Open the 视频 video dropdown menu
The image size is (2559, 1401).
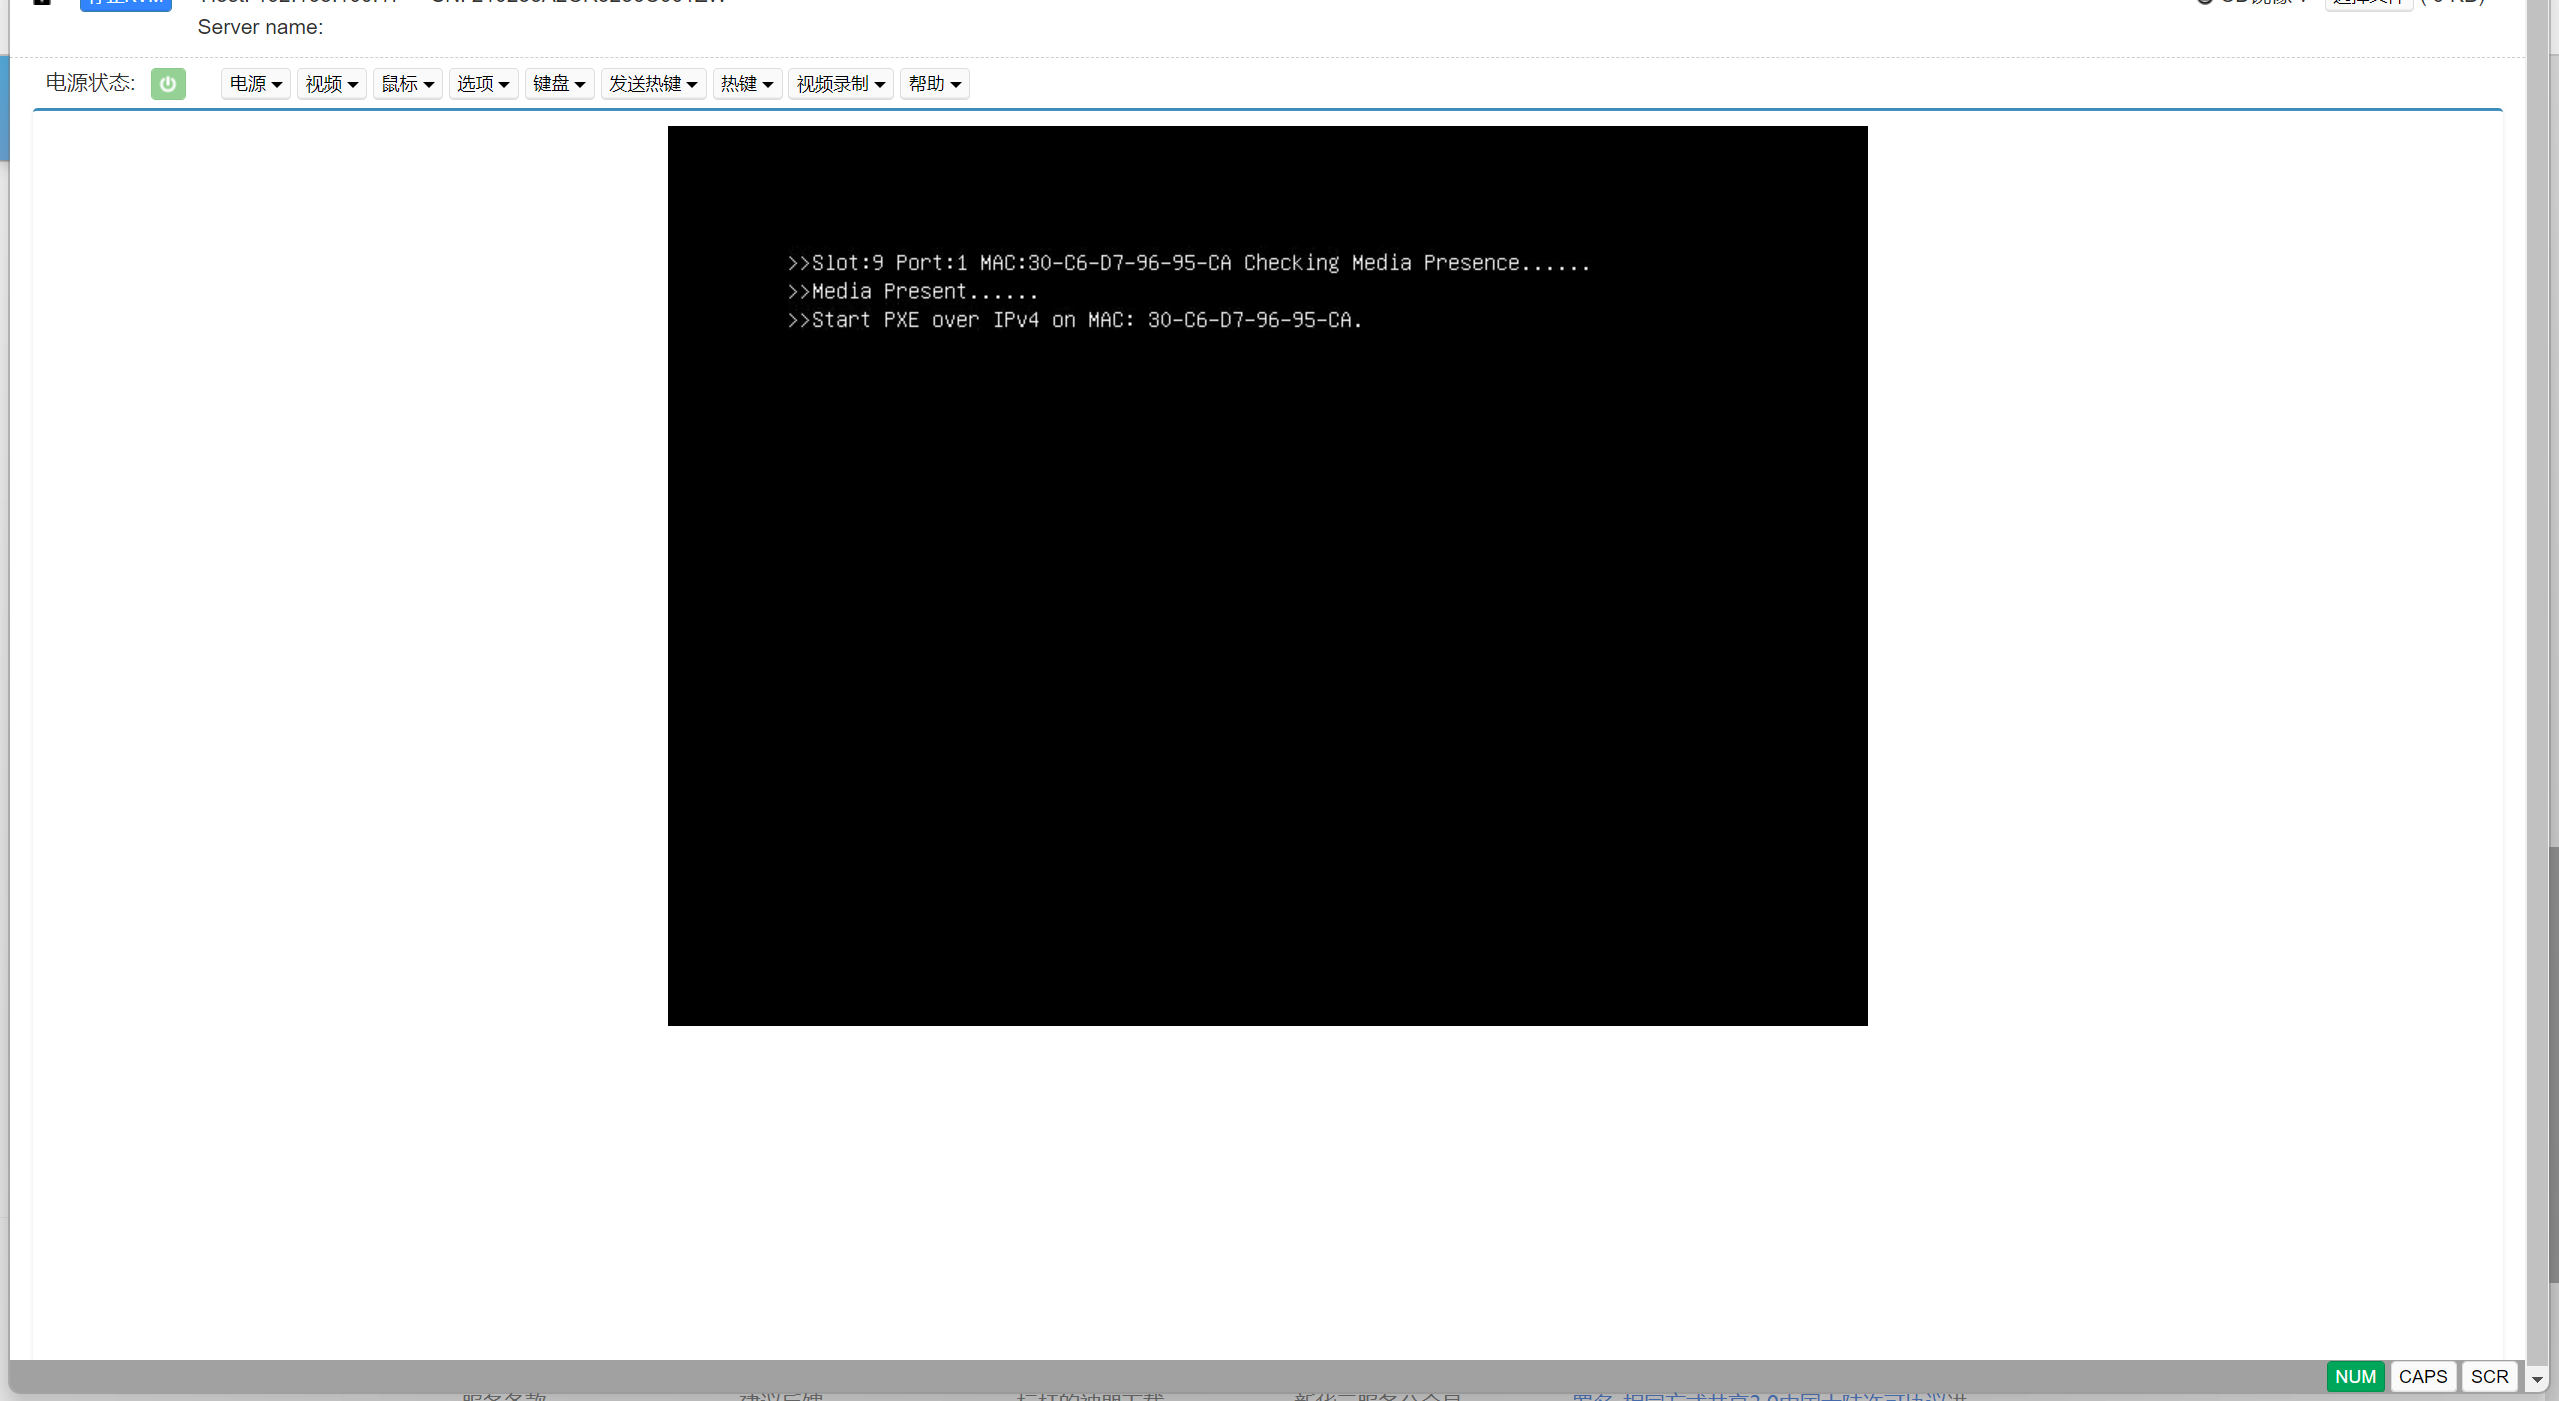click(x=331, y=84)
